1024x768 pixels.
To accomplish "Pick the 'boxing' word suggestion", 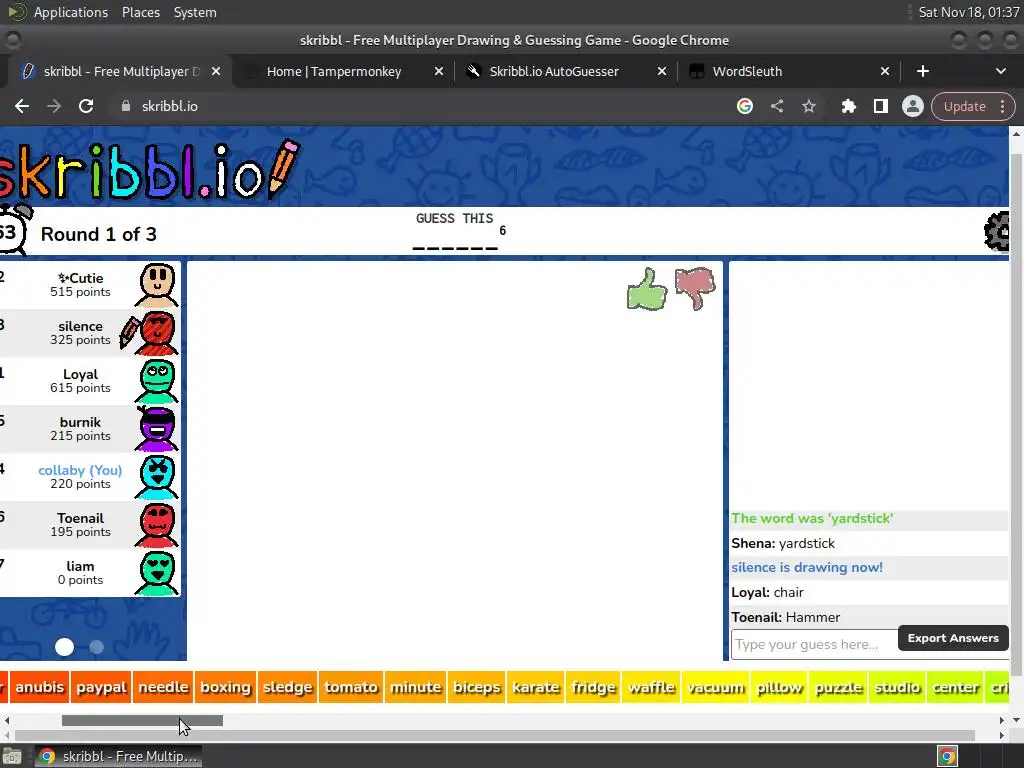I will pos(225,687).
